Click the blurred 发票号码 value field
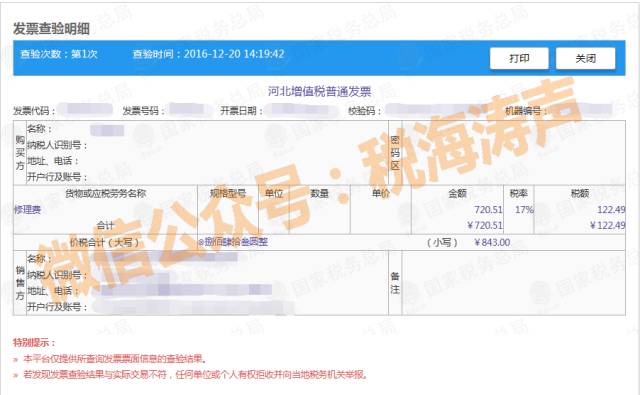 (x=188, y=110)
